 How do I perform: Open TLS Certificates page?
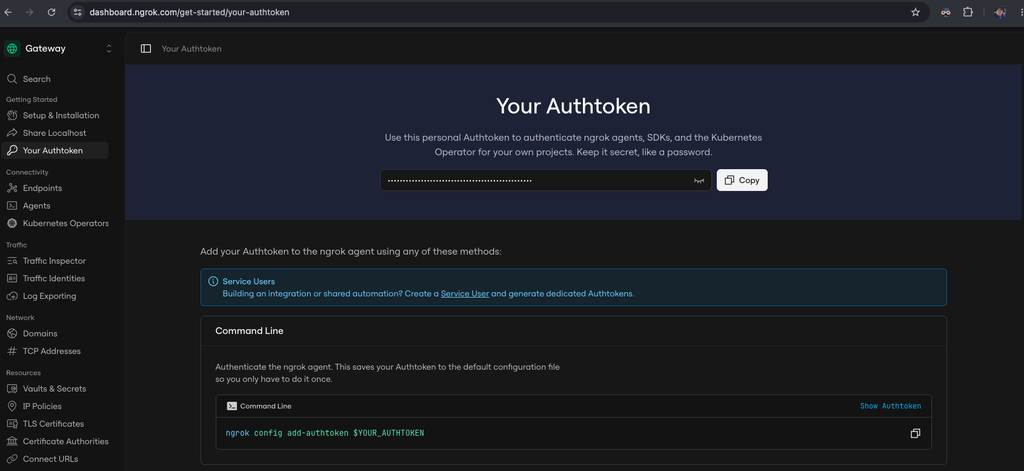(x=54, y=424)
